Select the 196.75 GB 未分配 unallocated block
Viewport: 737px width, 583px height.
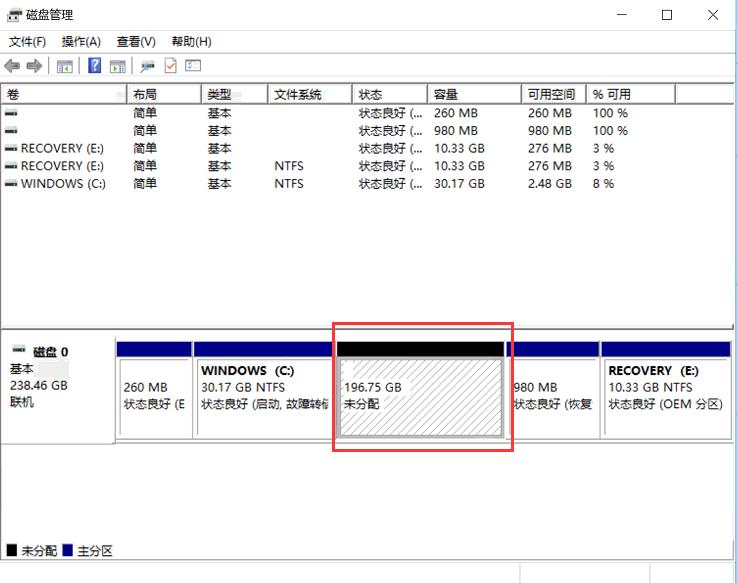tap(421, 390)
